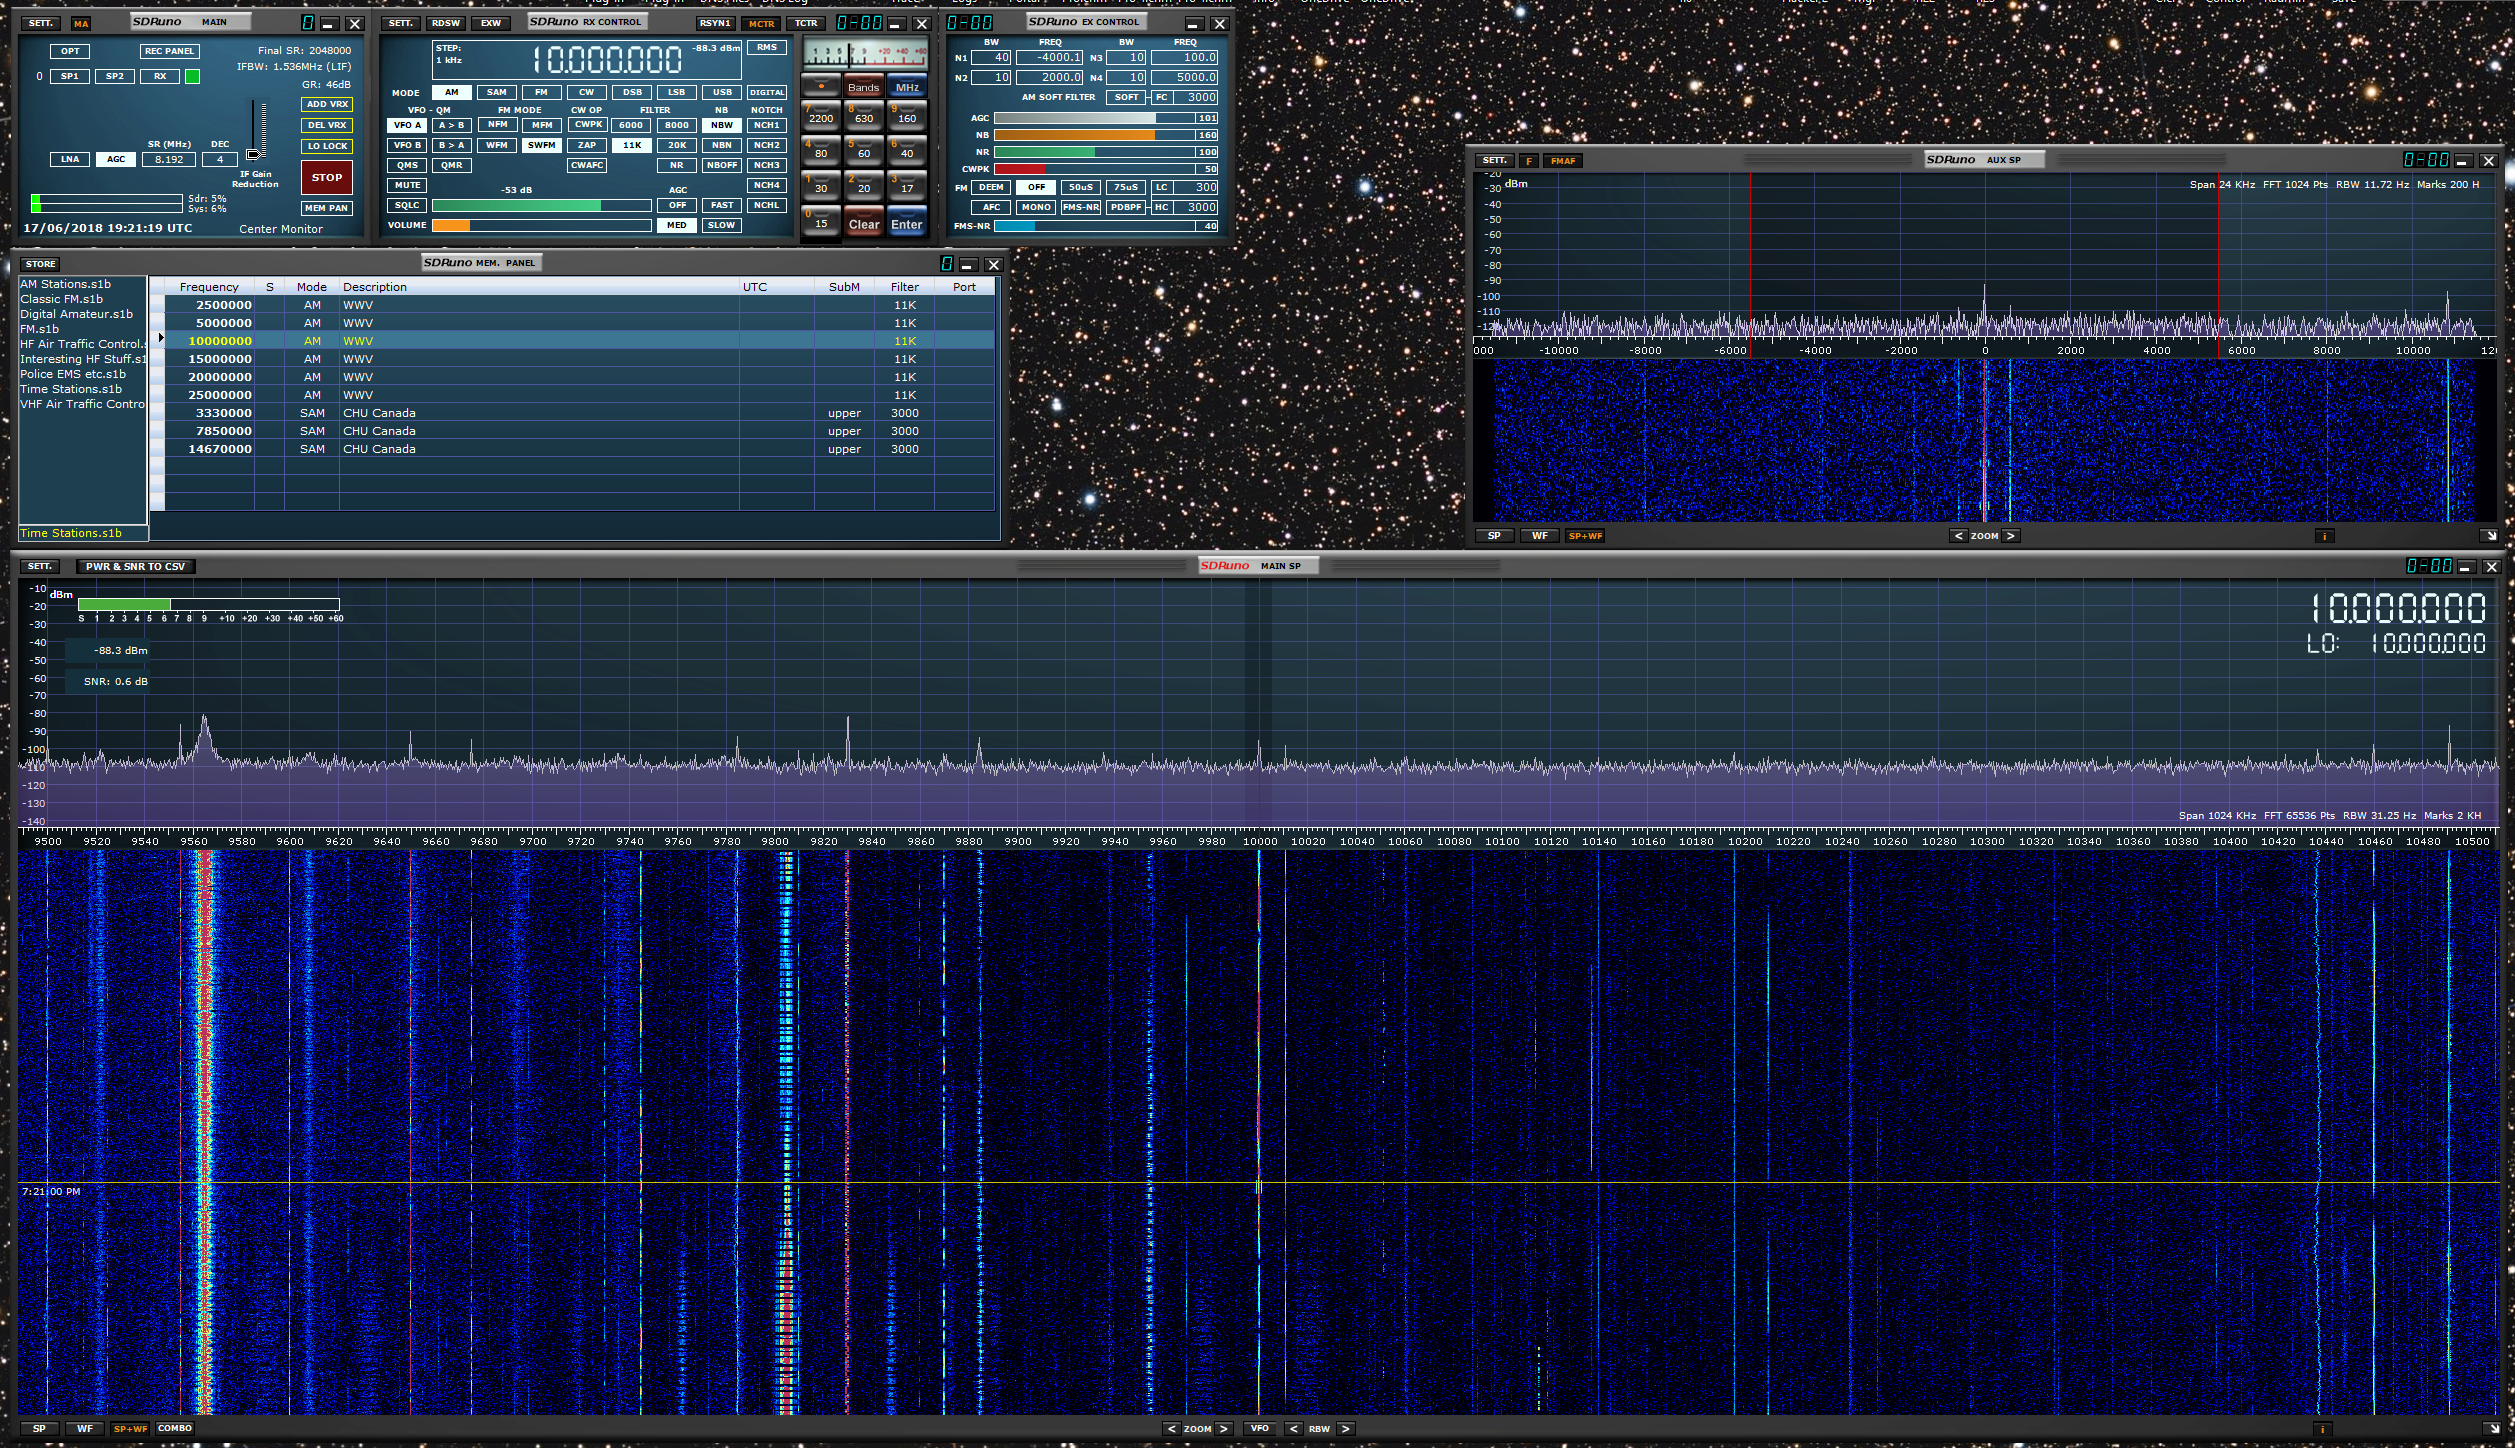Screen dimensions: 2515x1448
Task: Toggle the SQLC squelch button
Action: [407, 205]
